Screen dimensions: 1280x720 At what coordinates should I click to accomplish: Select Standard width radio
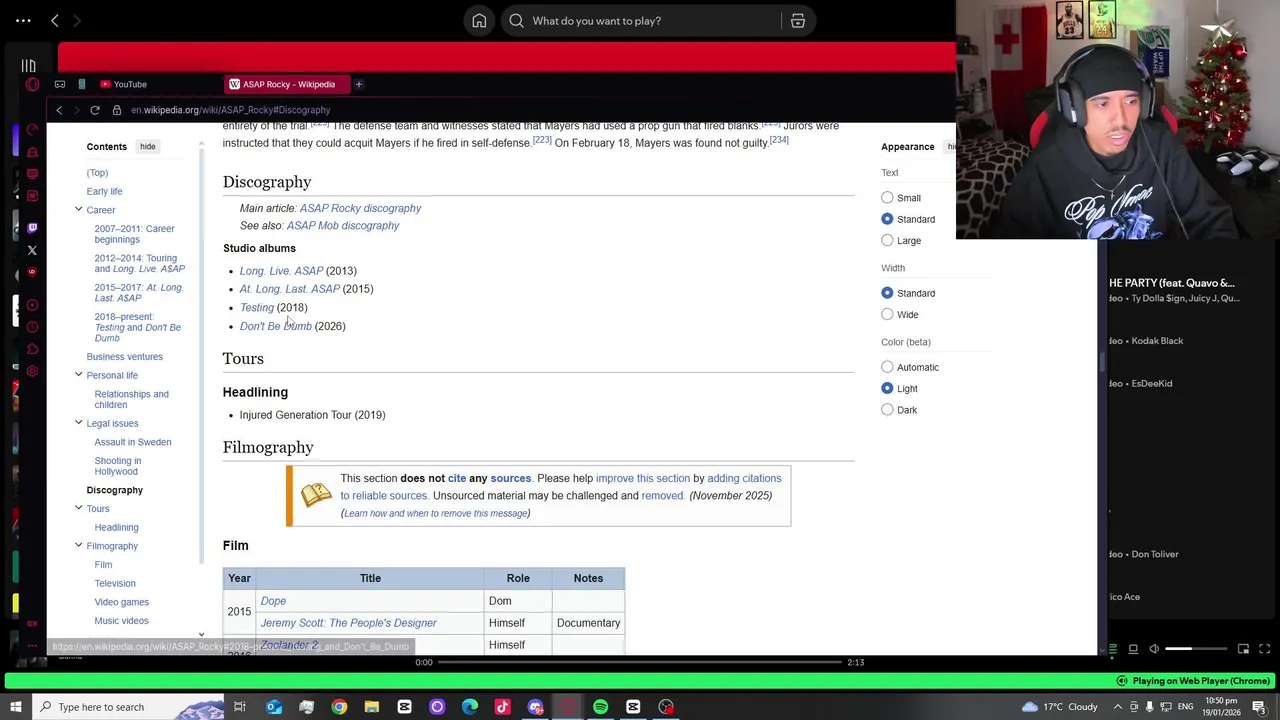pyautogui.click(x=887, y=293)
